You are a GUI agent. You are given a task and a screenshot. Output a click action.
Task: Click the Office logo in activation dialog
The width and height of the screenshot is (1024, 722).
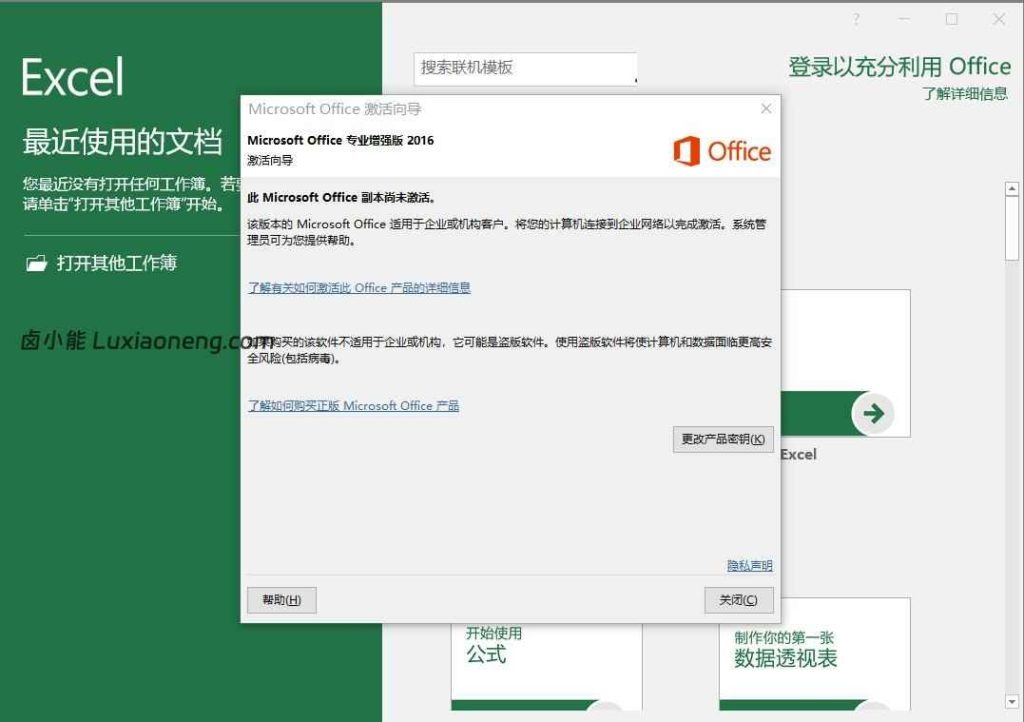point(722,151)
